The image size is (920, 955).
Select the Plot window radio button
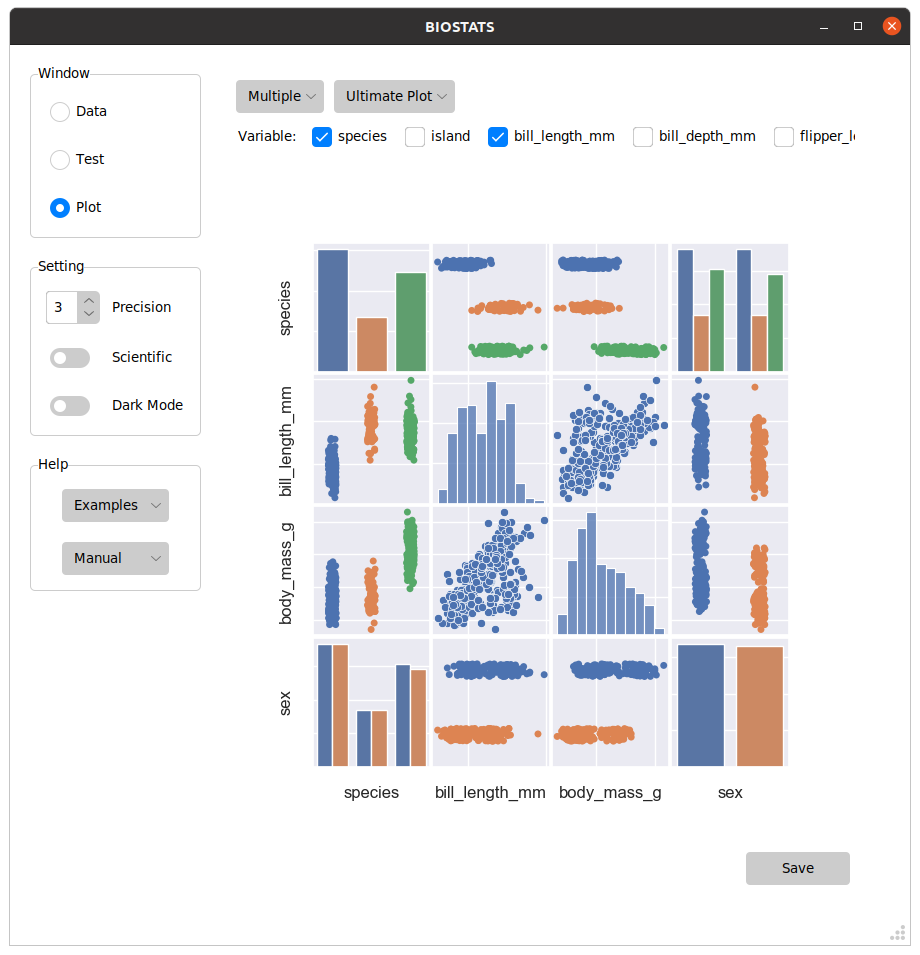click(60, 208)
